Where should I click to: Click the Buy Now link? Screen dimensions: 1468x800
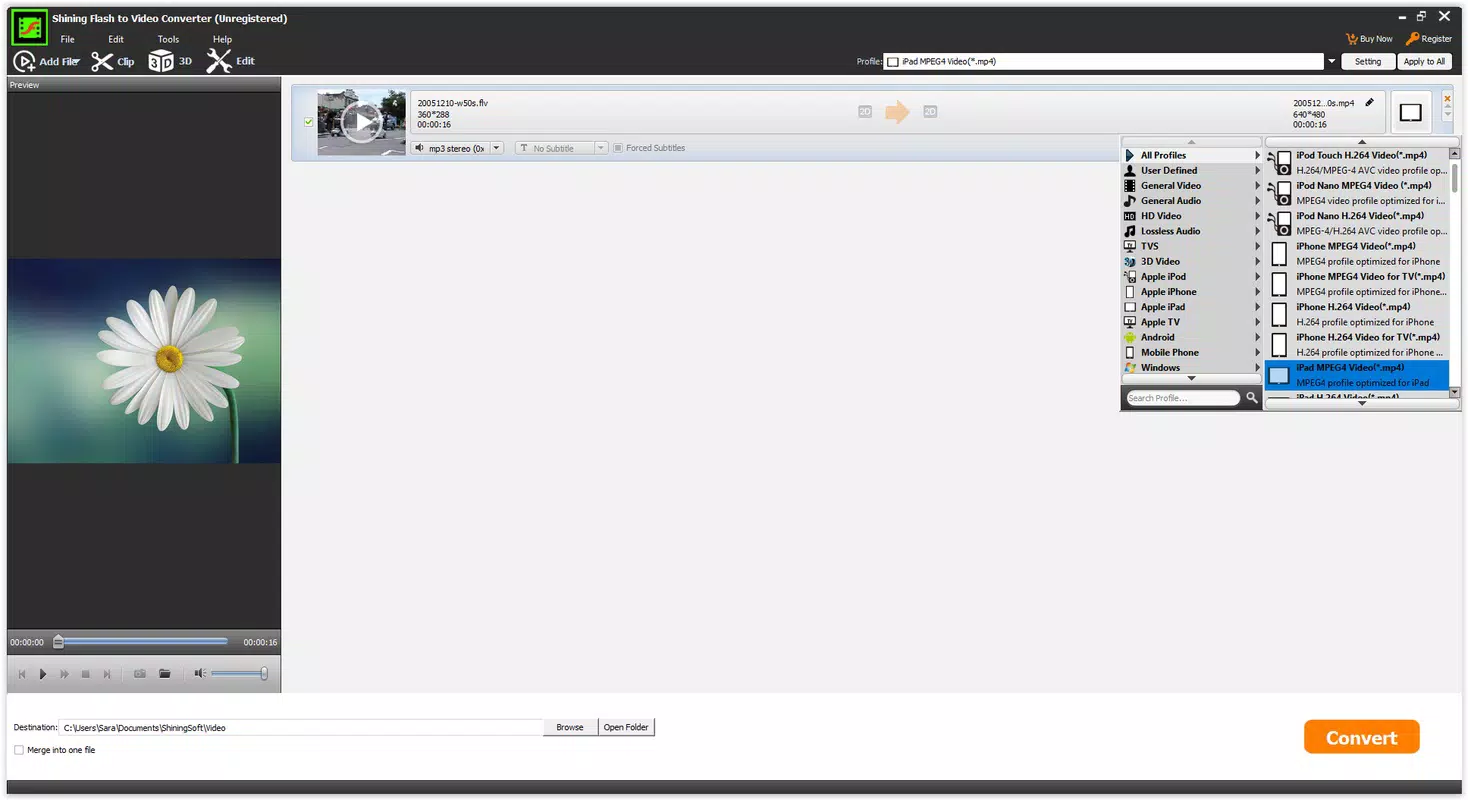coord(1376,39)
